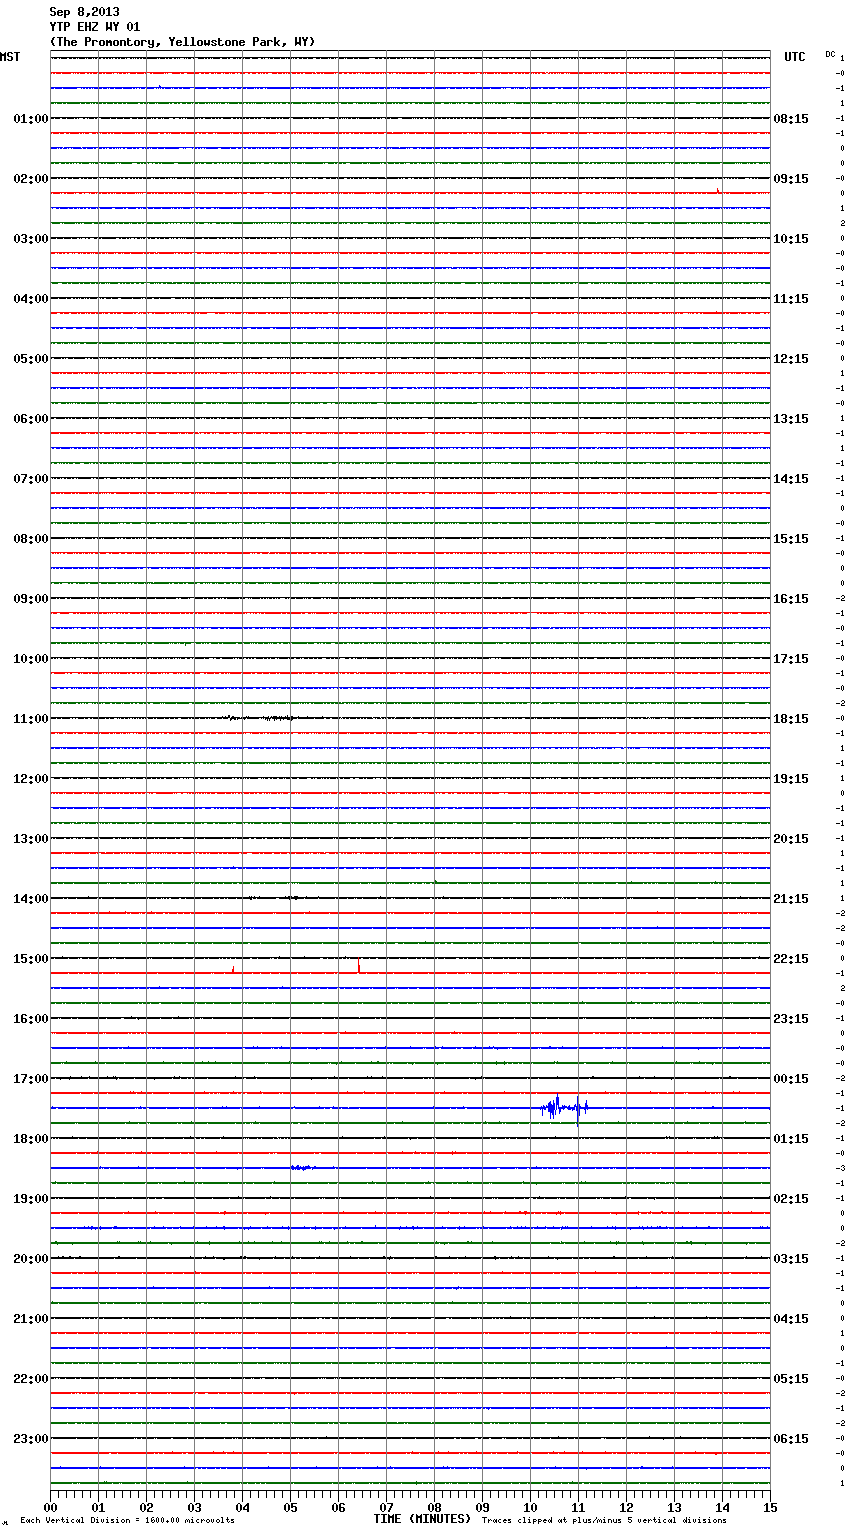Click the '15:15' UTC time label
850x1534 pixels.
[x=791, y=539]
